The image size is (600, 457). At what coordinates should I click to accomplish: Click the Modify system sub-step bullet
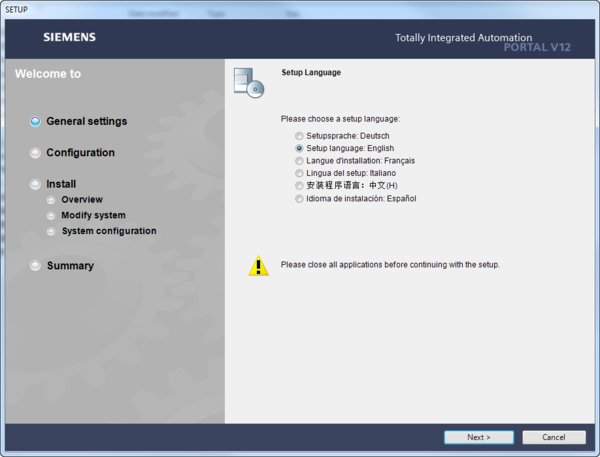point(51,215)
